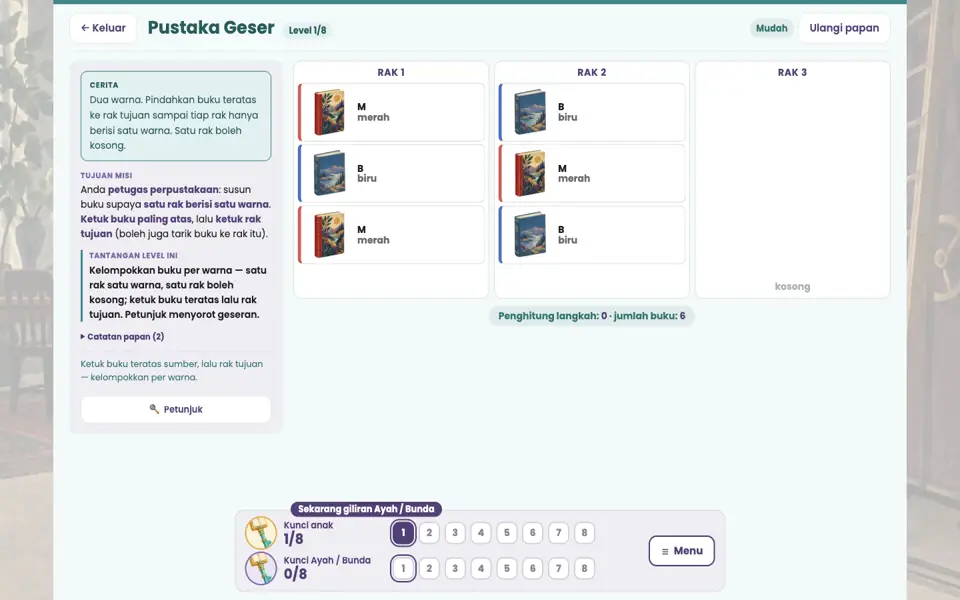The height and width of the screenshot is (600, 960).
Task: Click the Cerita story box
Action: [x=176, y=116]
